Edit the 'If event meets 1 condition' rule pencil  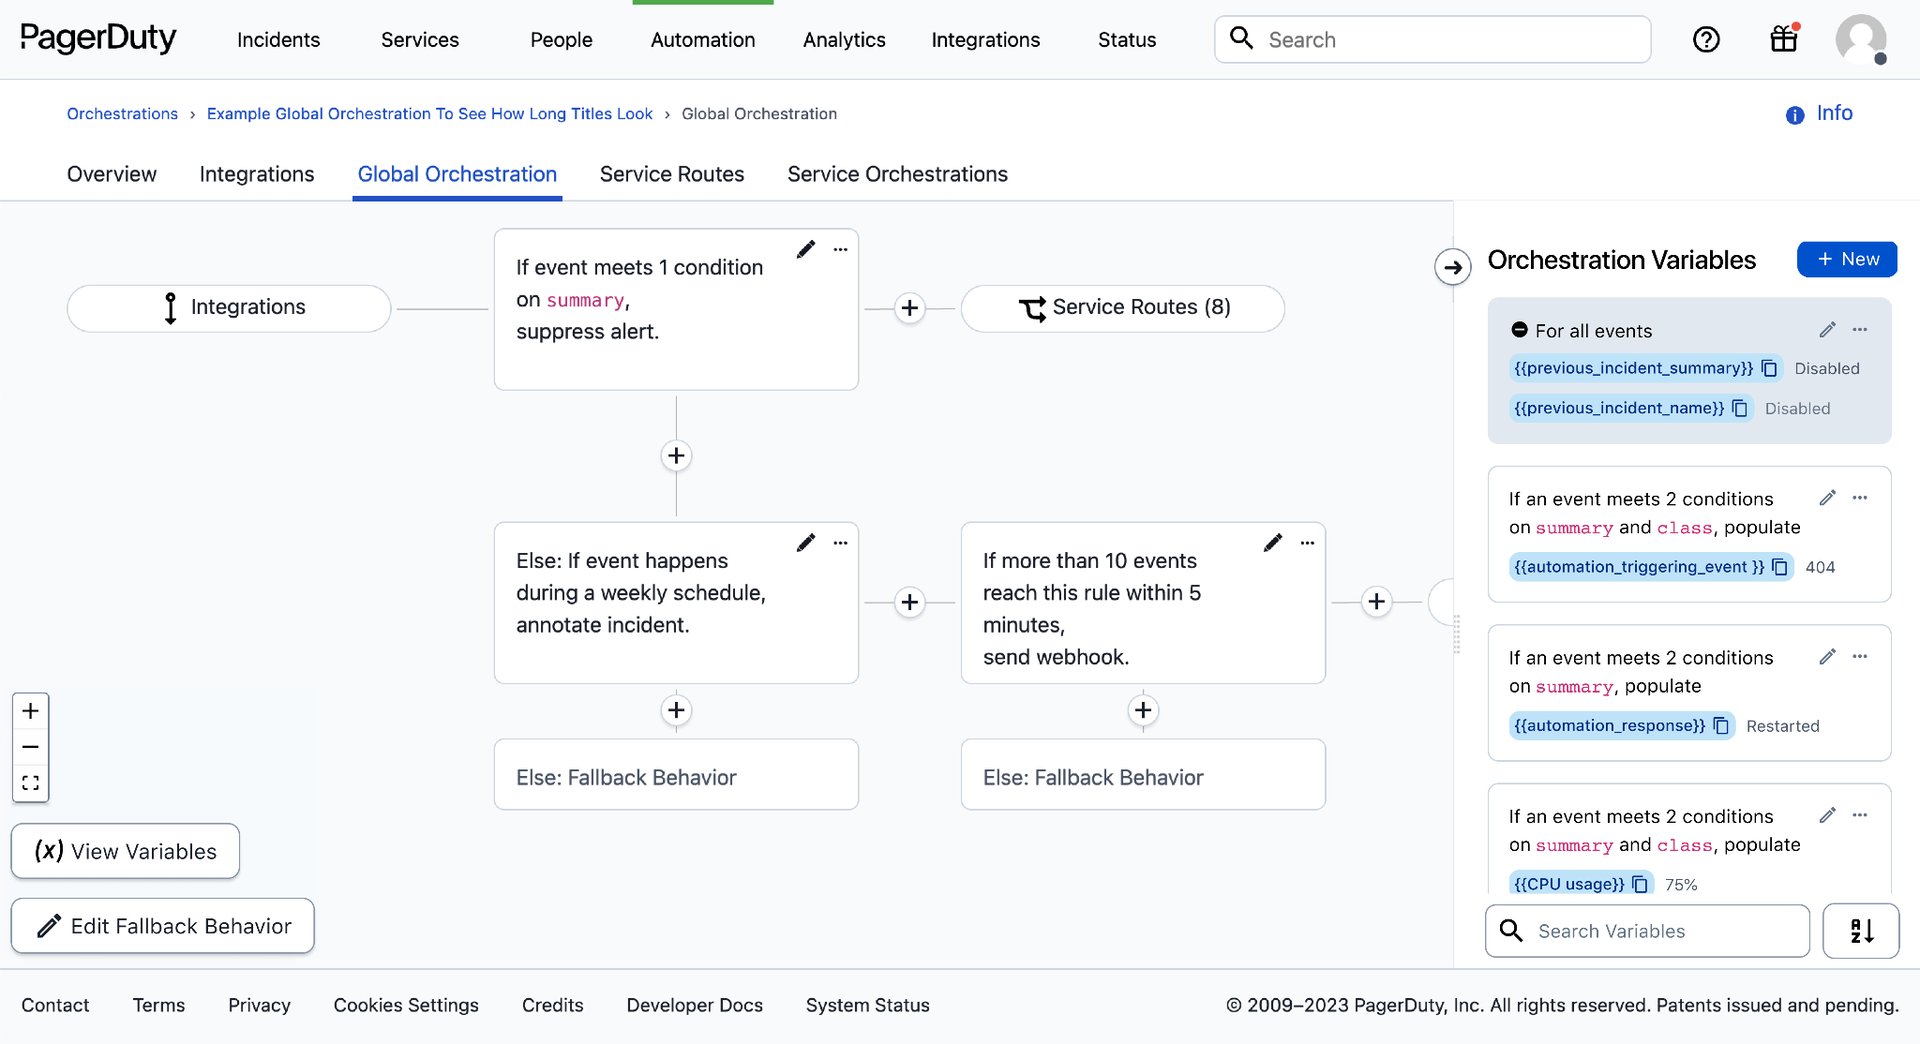pyautogui.click(x=806, y=249)
